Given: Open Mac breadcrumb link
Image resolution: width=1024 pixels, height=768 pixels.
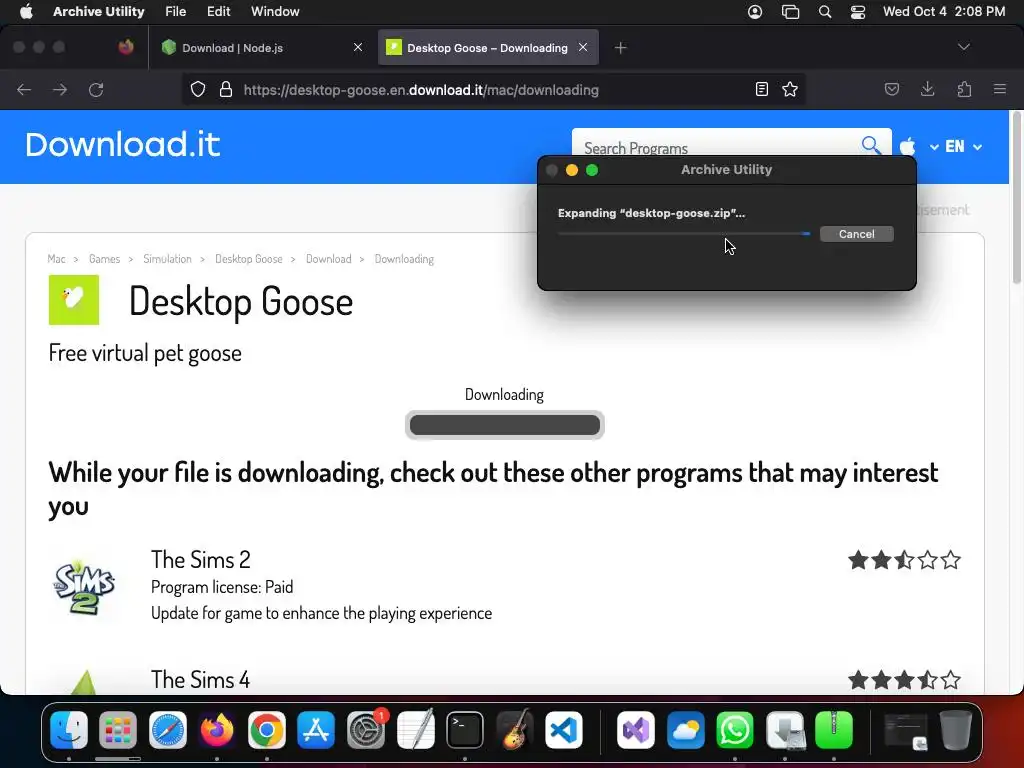Looking at the screenshot, I should [x=56, y=259].
